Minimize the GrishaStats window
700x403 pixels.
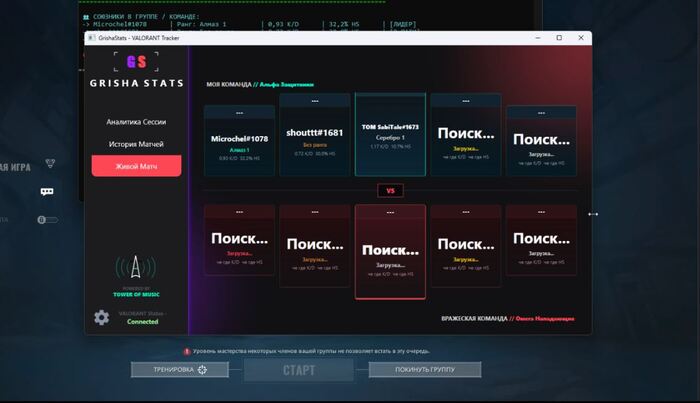point(538,38)
